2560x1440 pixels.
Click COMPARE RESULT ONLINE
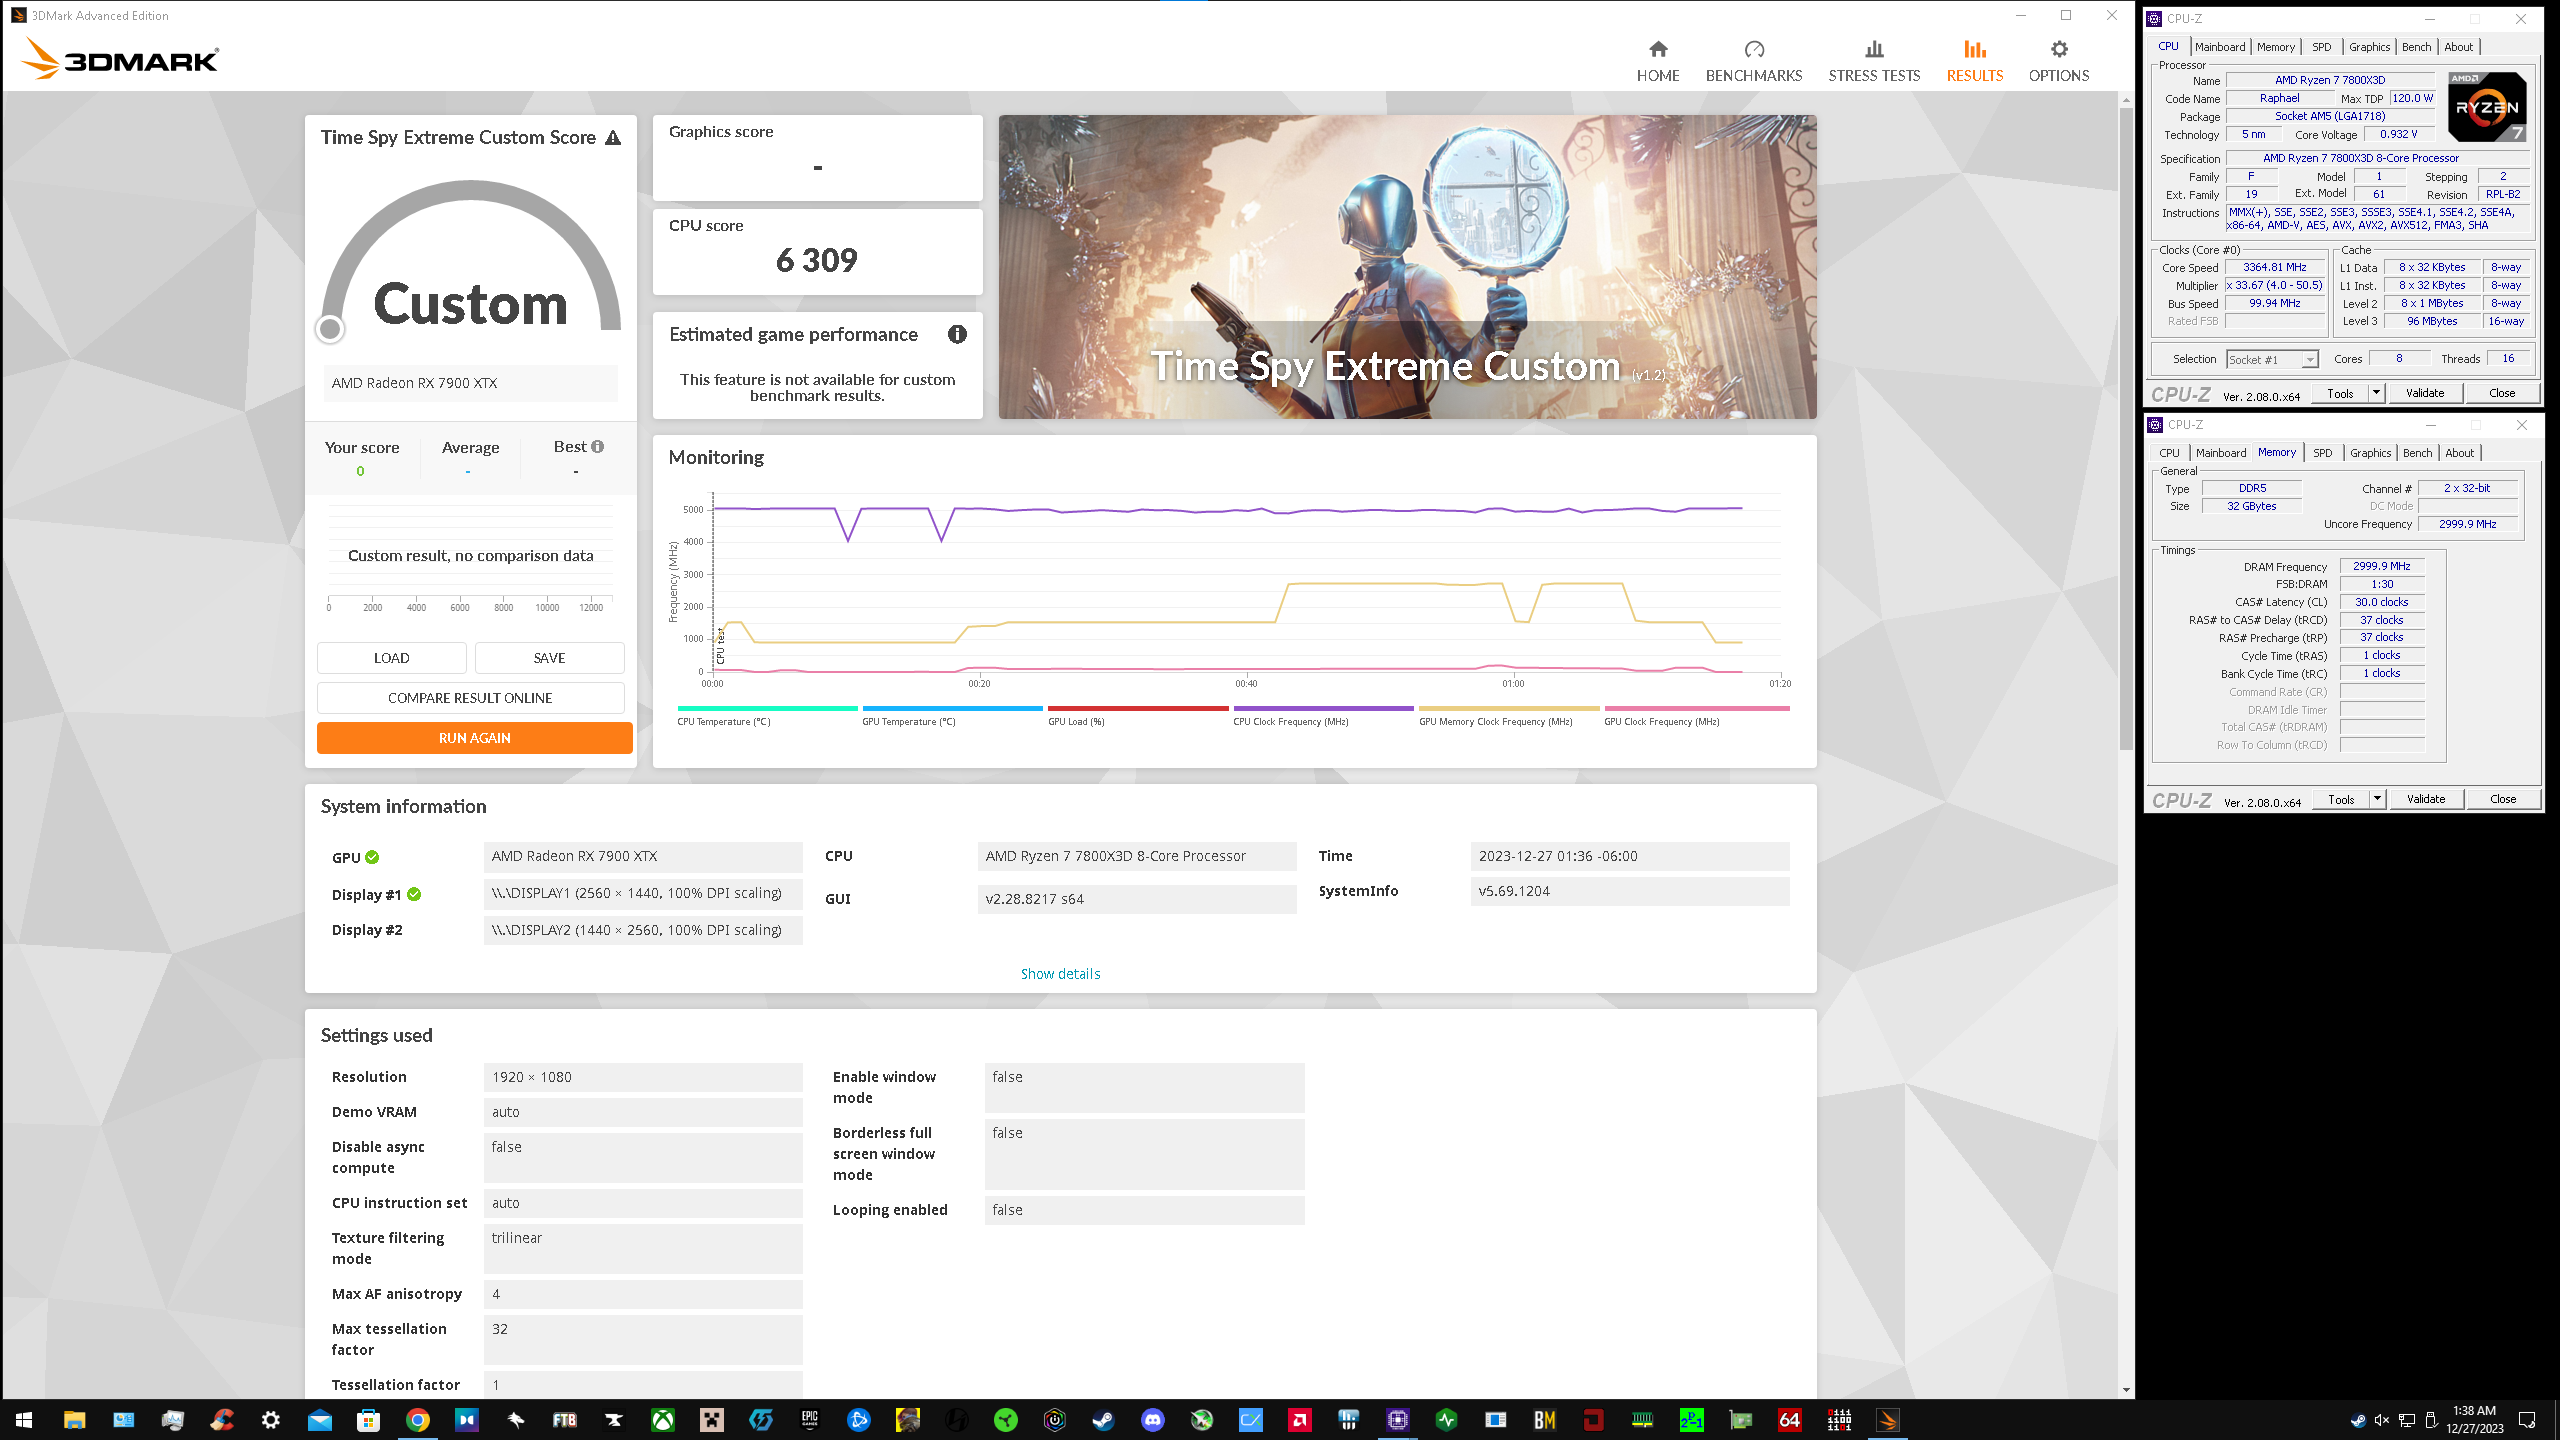click(470, 698)
